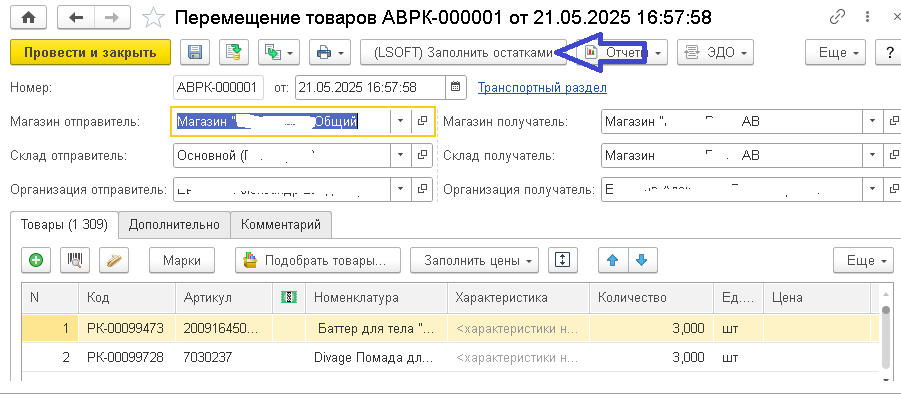Move row up with blue arrow
901x394 pixels.
click(613, 260)
